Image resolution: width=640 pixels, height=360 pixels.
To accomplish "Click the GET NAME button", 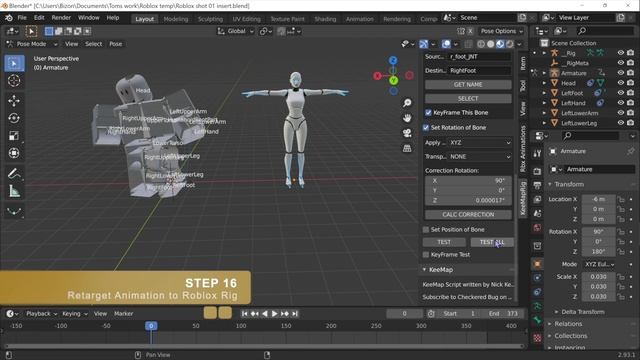I will click(468, 84).
